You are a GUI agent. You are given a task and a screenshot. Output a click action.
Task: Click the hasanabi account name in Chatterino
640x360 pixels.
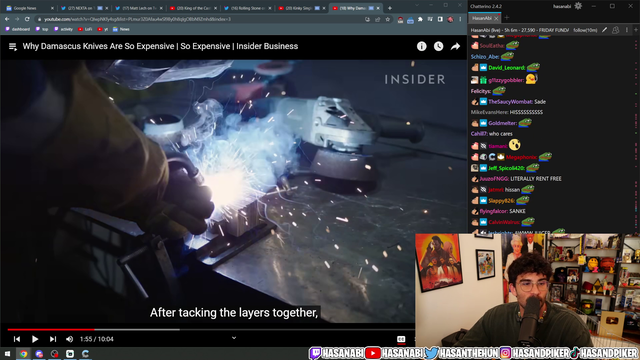562,7
